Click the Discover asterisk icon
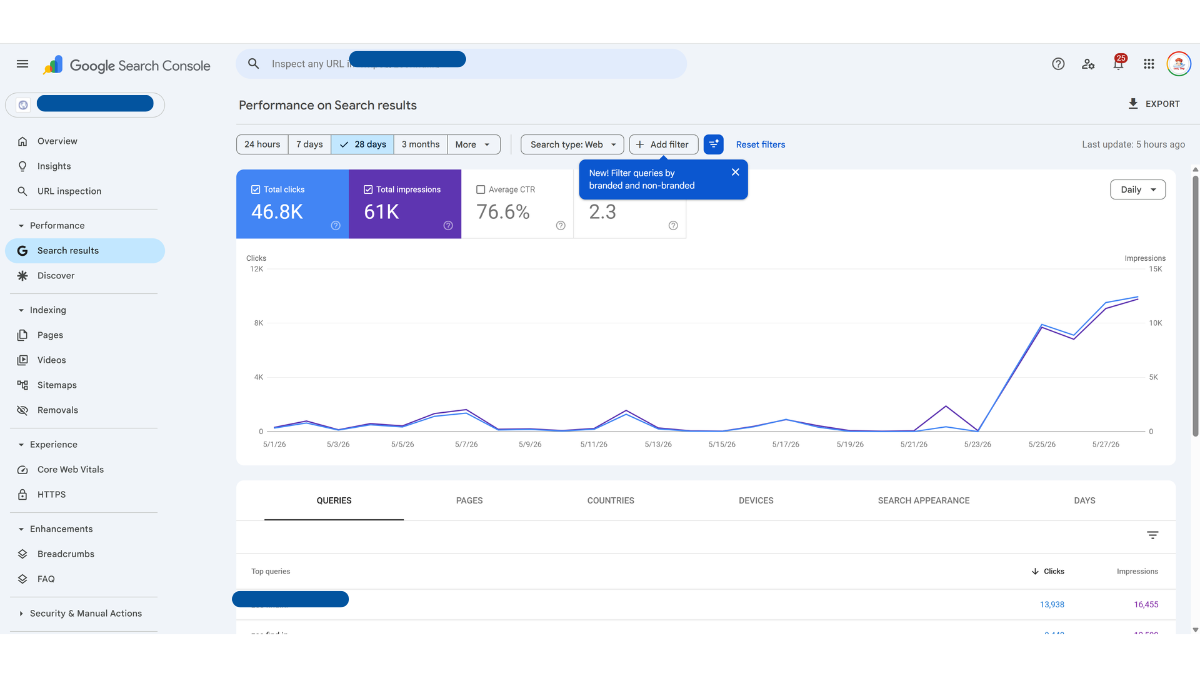 23,275
